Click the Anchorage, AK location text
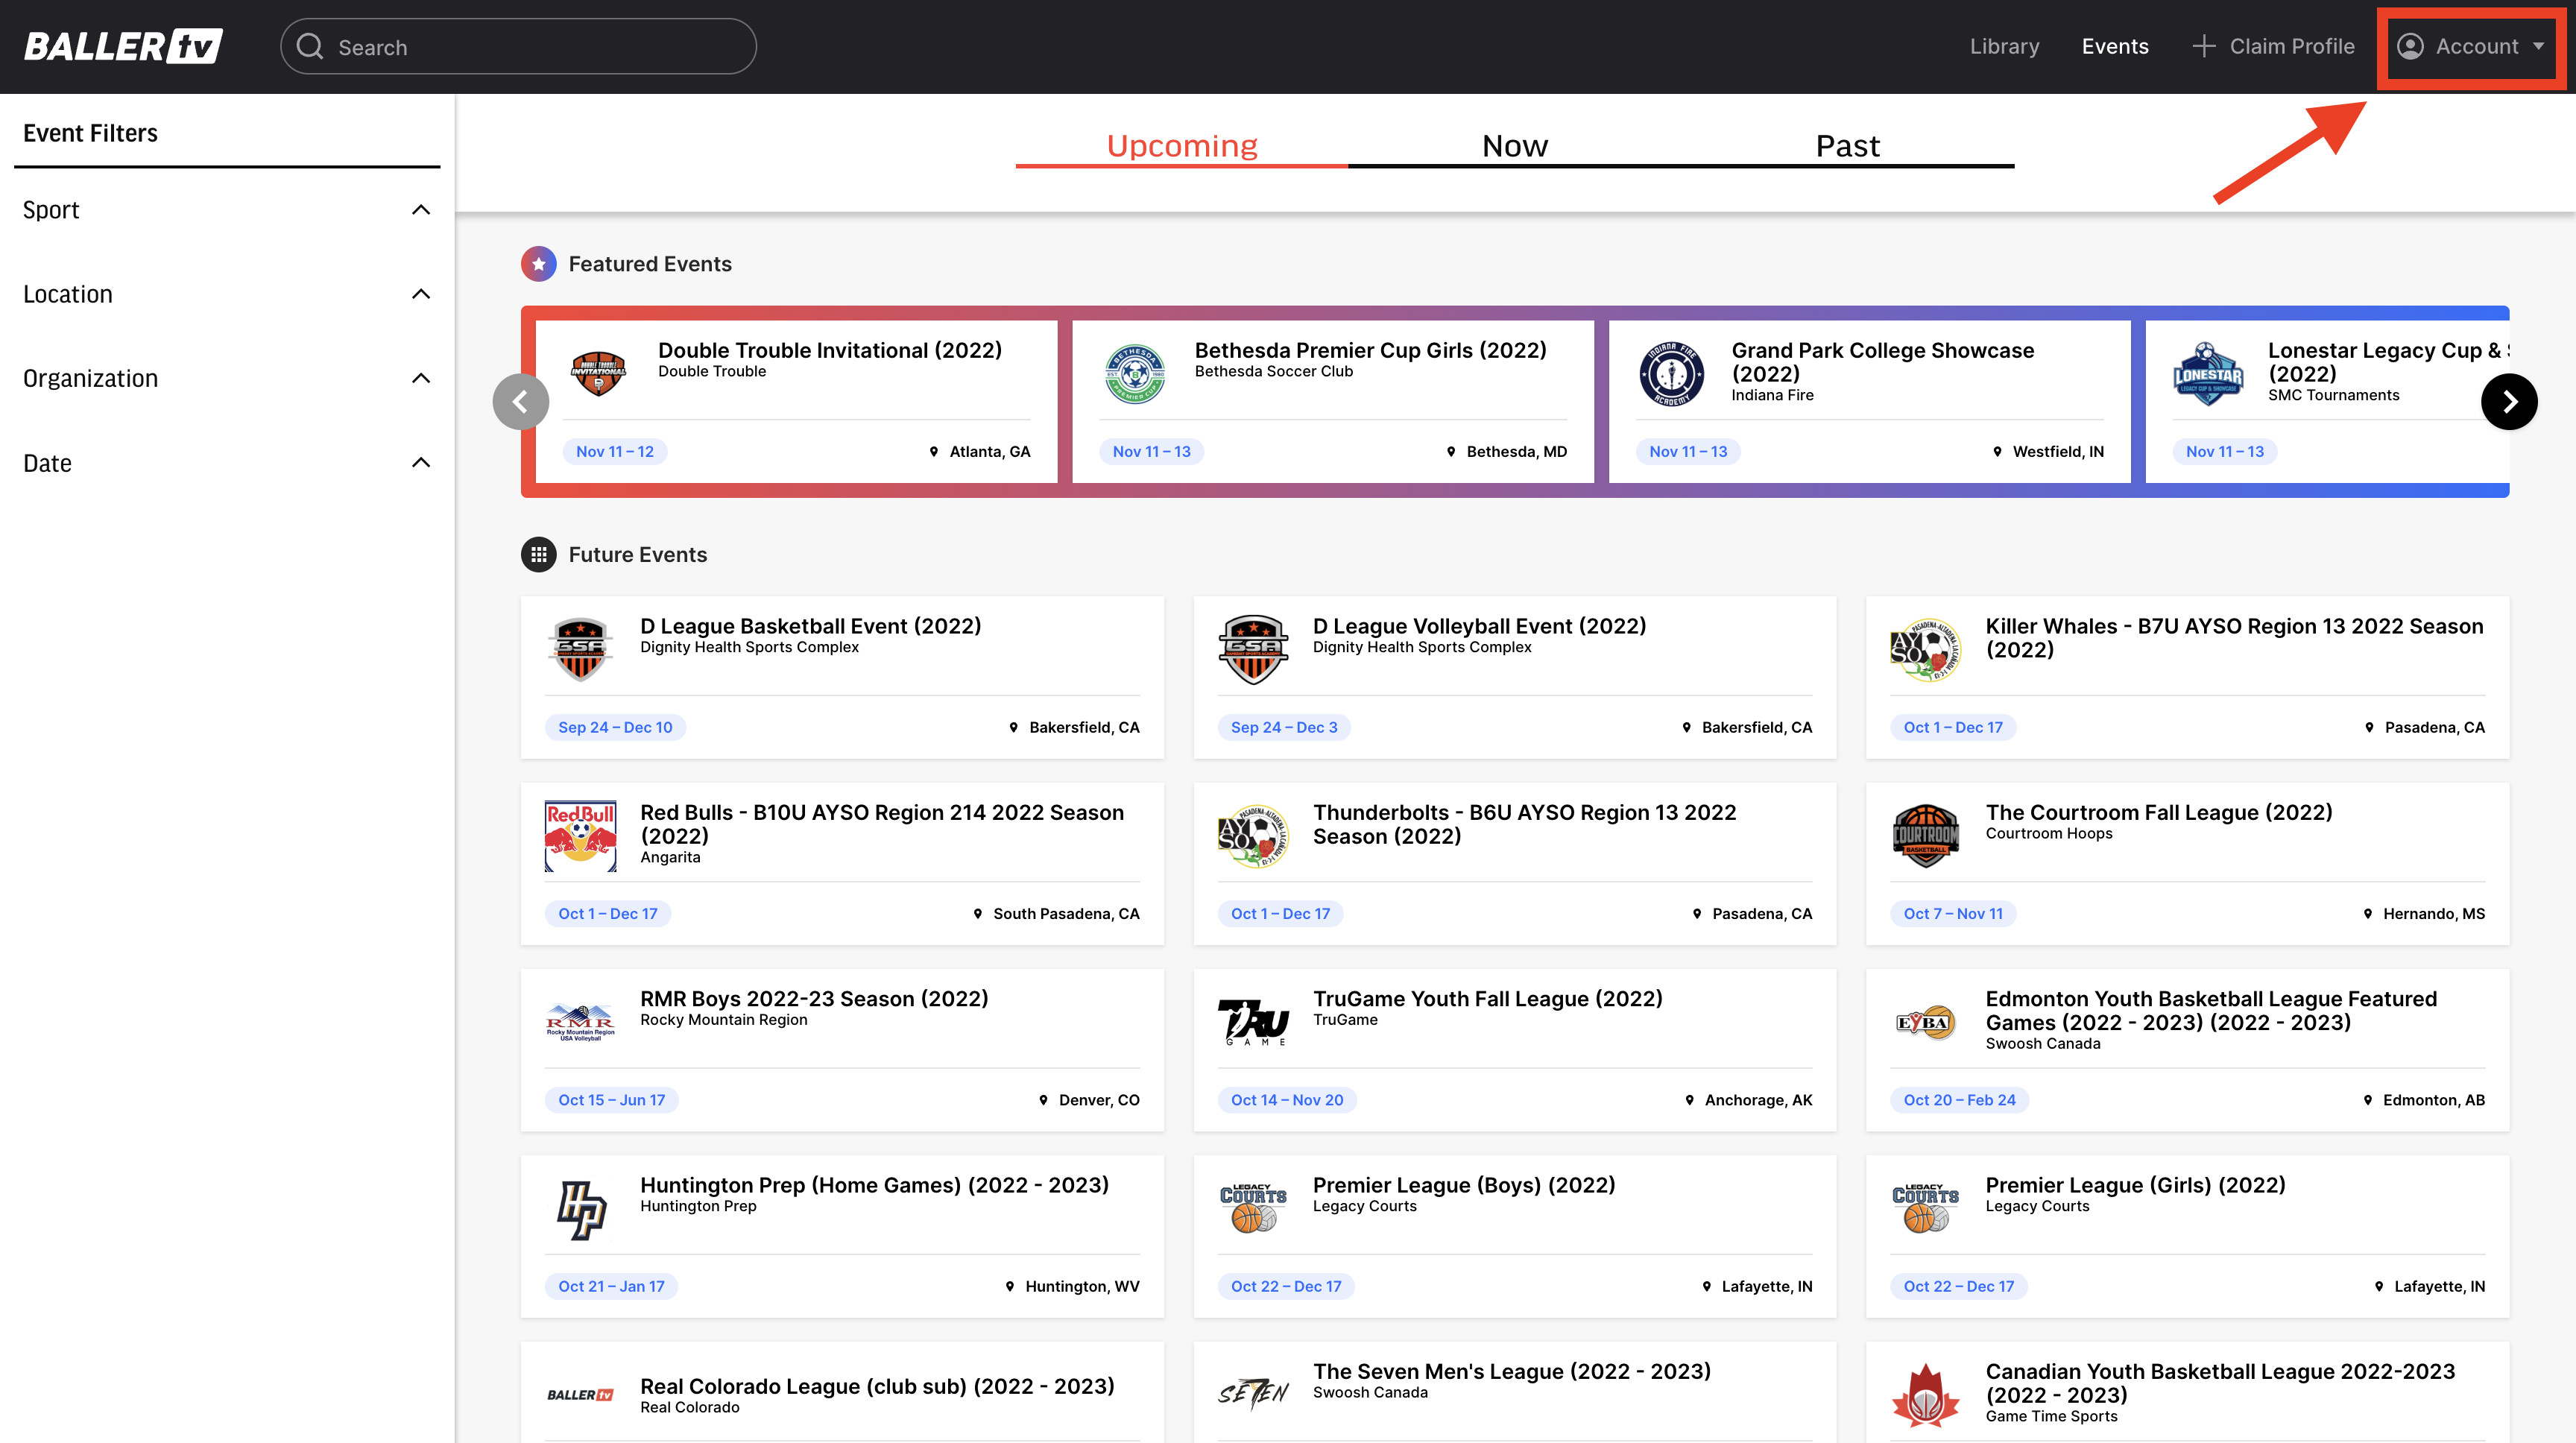2576x1443 pixels. 1758,1100
